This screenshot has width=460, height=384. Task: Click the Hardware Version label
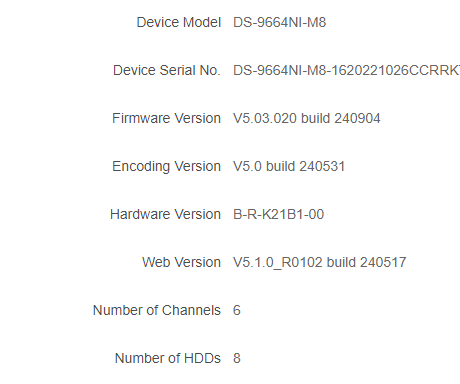(165, 214)
